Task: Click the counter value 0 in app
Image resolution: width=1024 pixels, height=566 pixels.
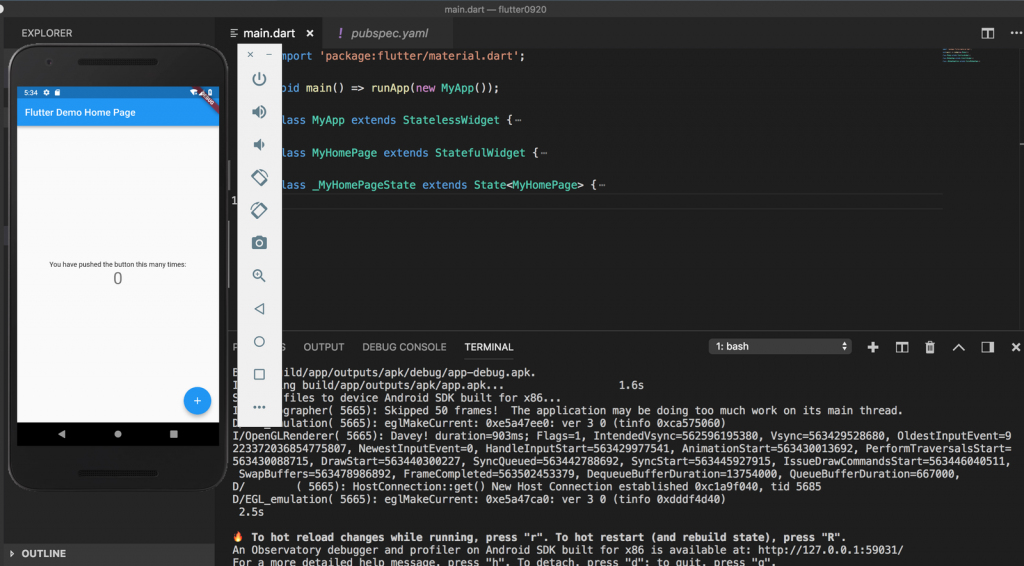Action: click(x=118, y=279)
